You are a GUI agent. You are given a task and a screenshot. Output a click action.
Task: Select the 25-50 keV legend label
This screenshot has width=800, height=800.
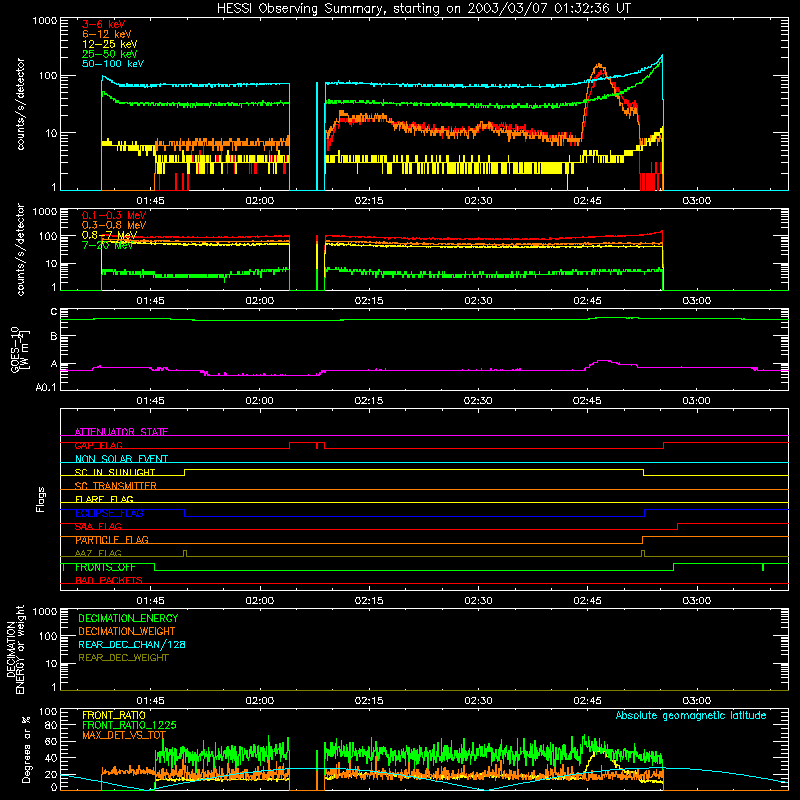110,54
